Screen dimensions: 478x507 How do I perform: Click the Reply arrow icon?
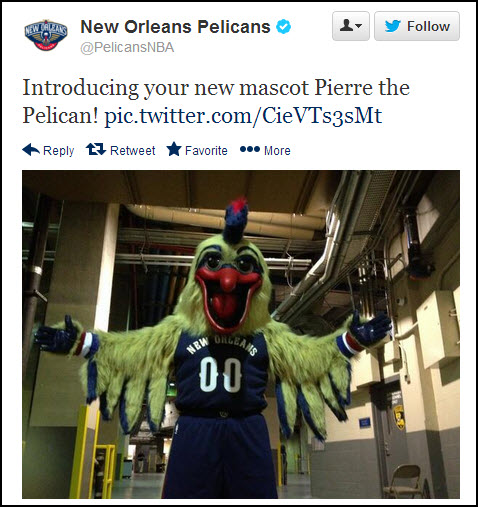click(31, 150)
